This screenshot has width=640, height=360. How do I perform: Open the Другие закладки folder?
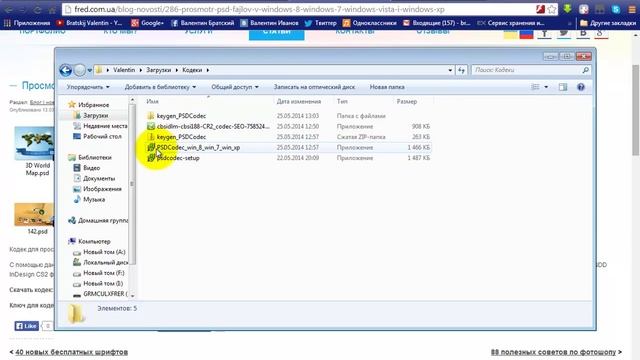608,23
